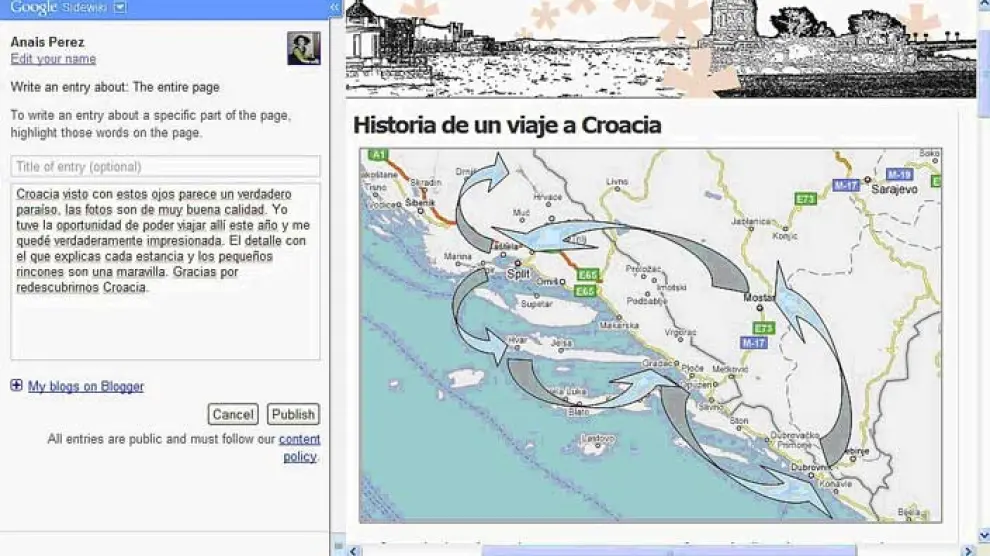Click the horizontal scrollbar thumb

(670, 549)
